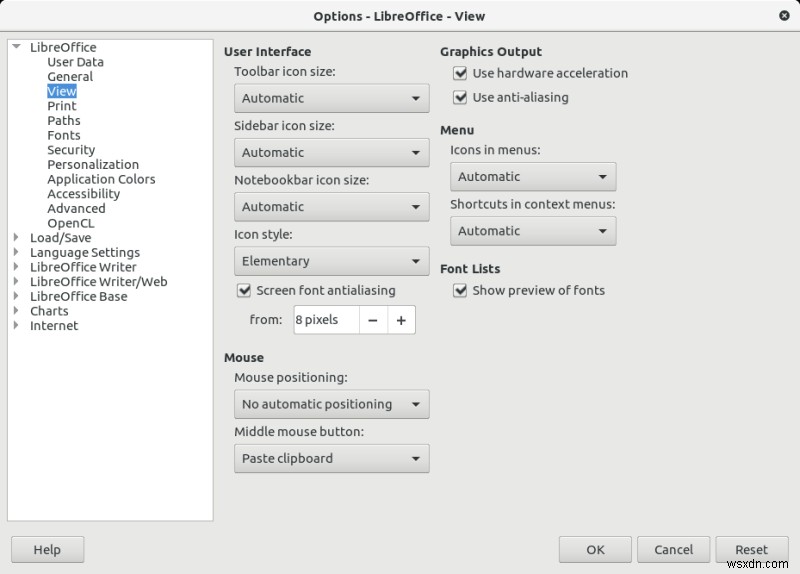The height and width of the screenshot is (574, 800).
Task: Open the Notebookbar icon size dropdown
Action: [332, 207]
